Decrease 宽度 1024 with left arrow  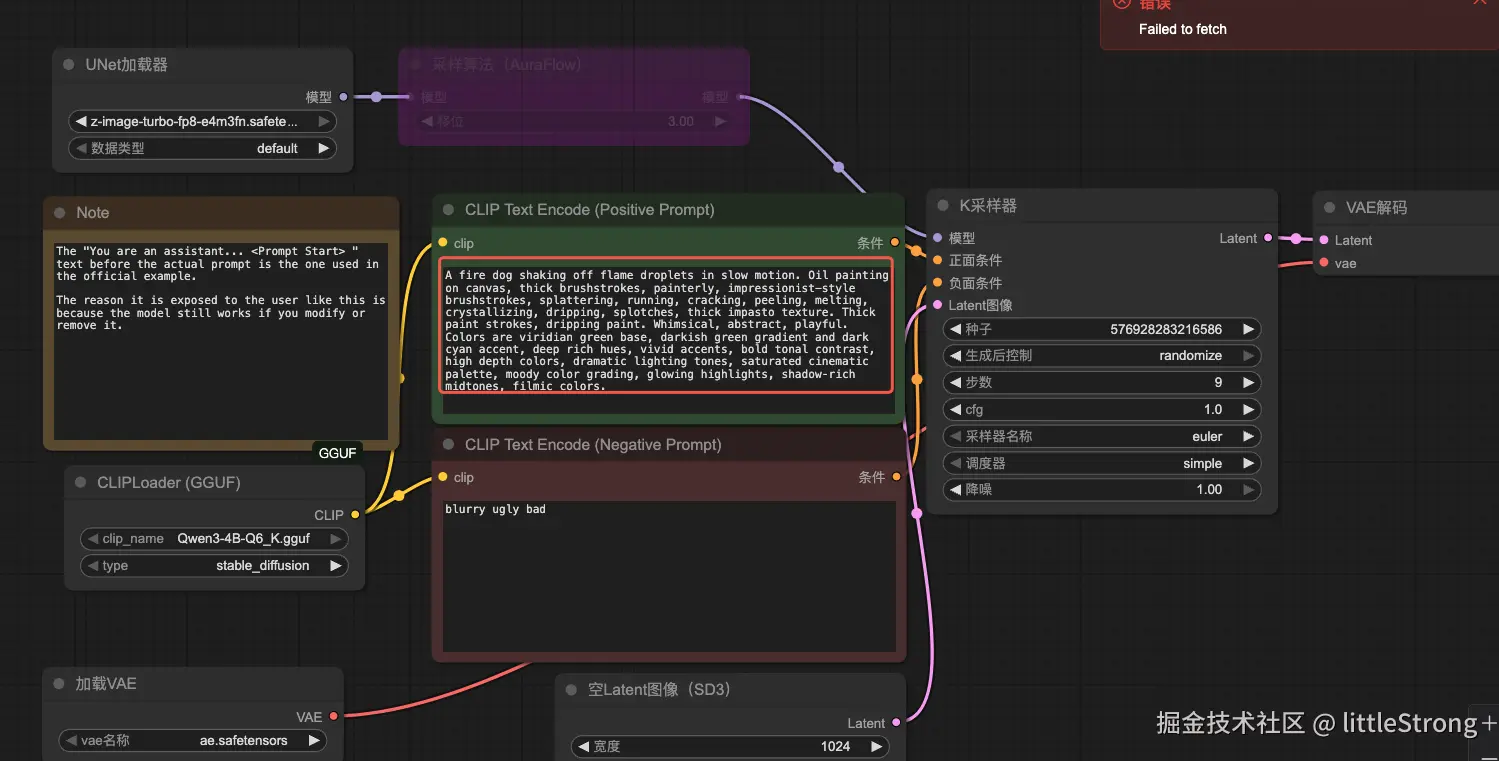(583, 746)
